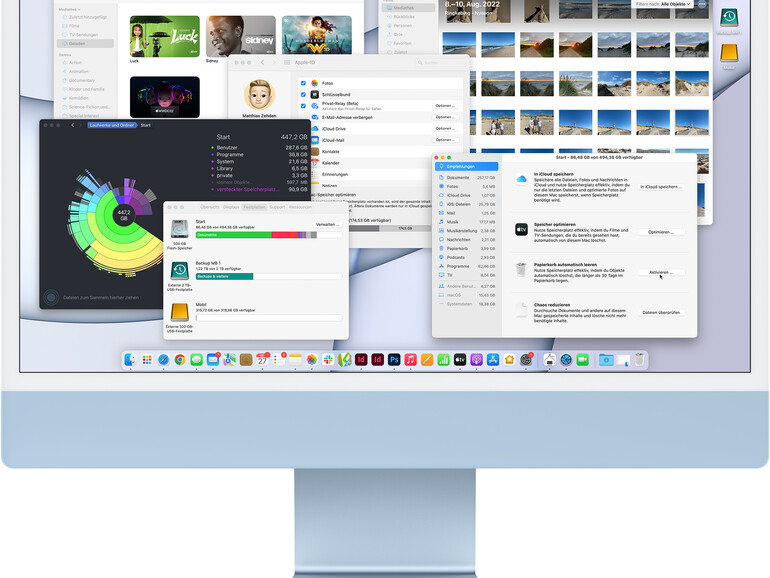Open Home app in the Dock
Viewport: 770px width, 578px height.
click(509, 360)
